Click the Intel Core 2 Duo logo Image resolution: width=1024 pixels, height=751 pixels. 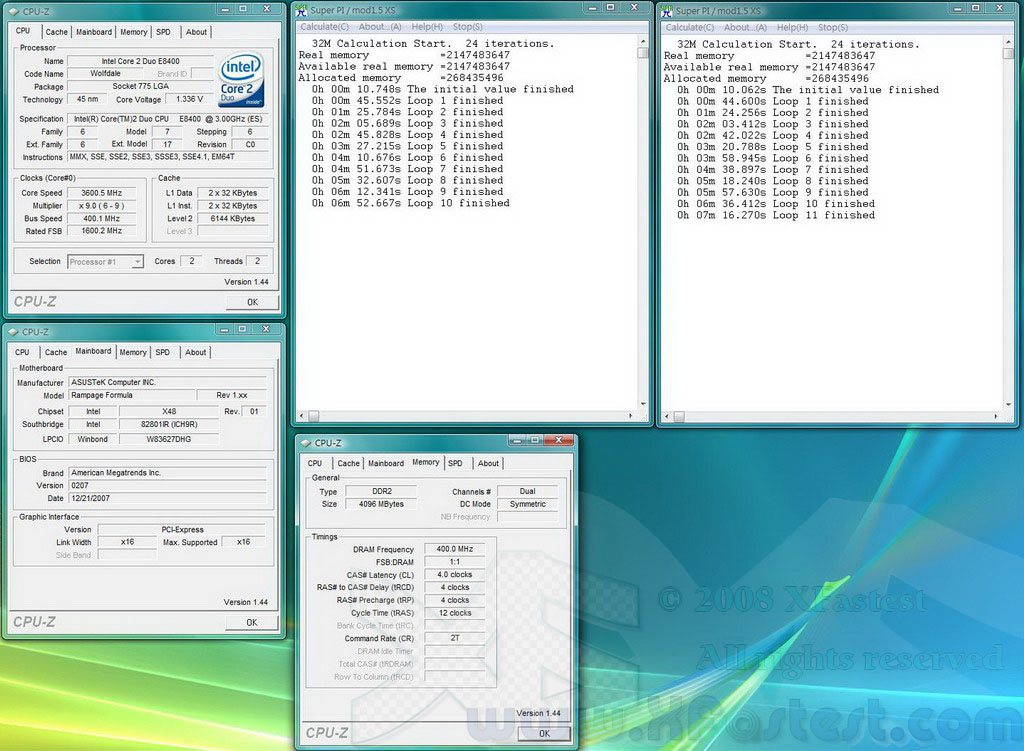point(241,78)
